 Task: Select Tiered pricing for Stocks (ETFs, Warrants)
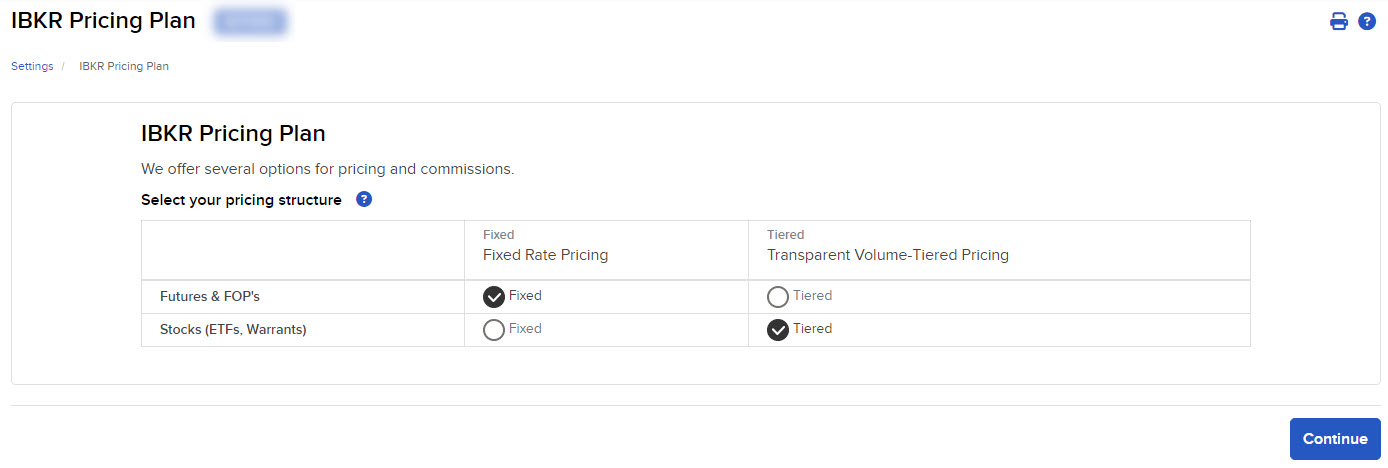[x=778, y=330]
